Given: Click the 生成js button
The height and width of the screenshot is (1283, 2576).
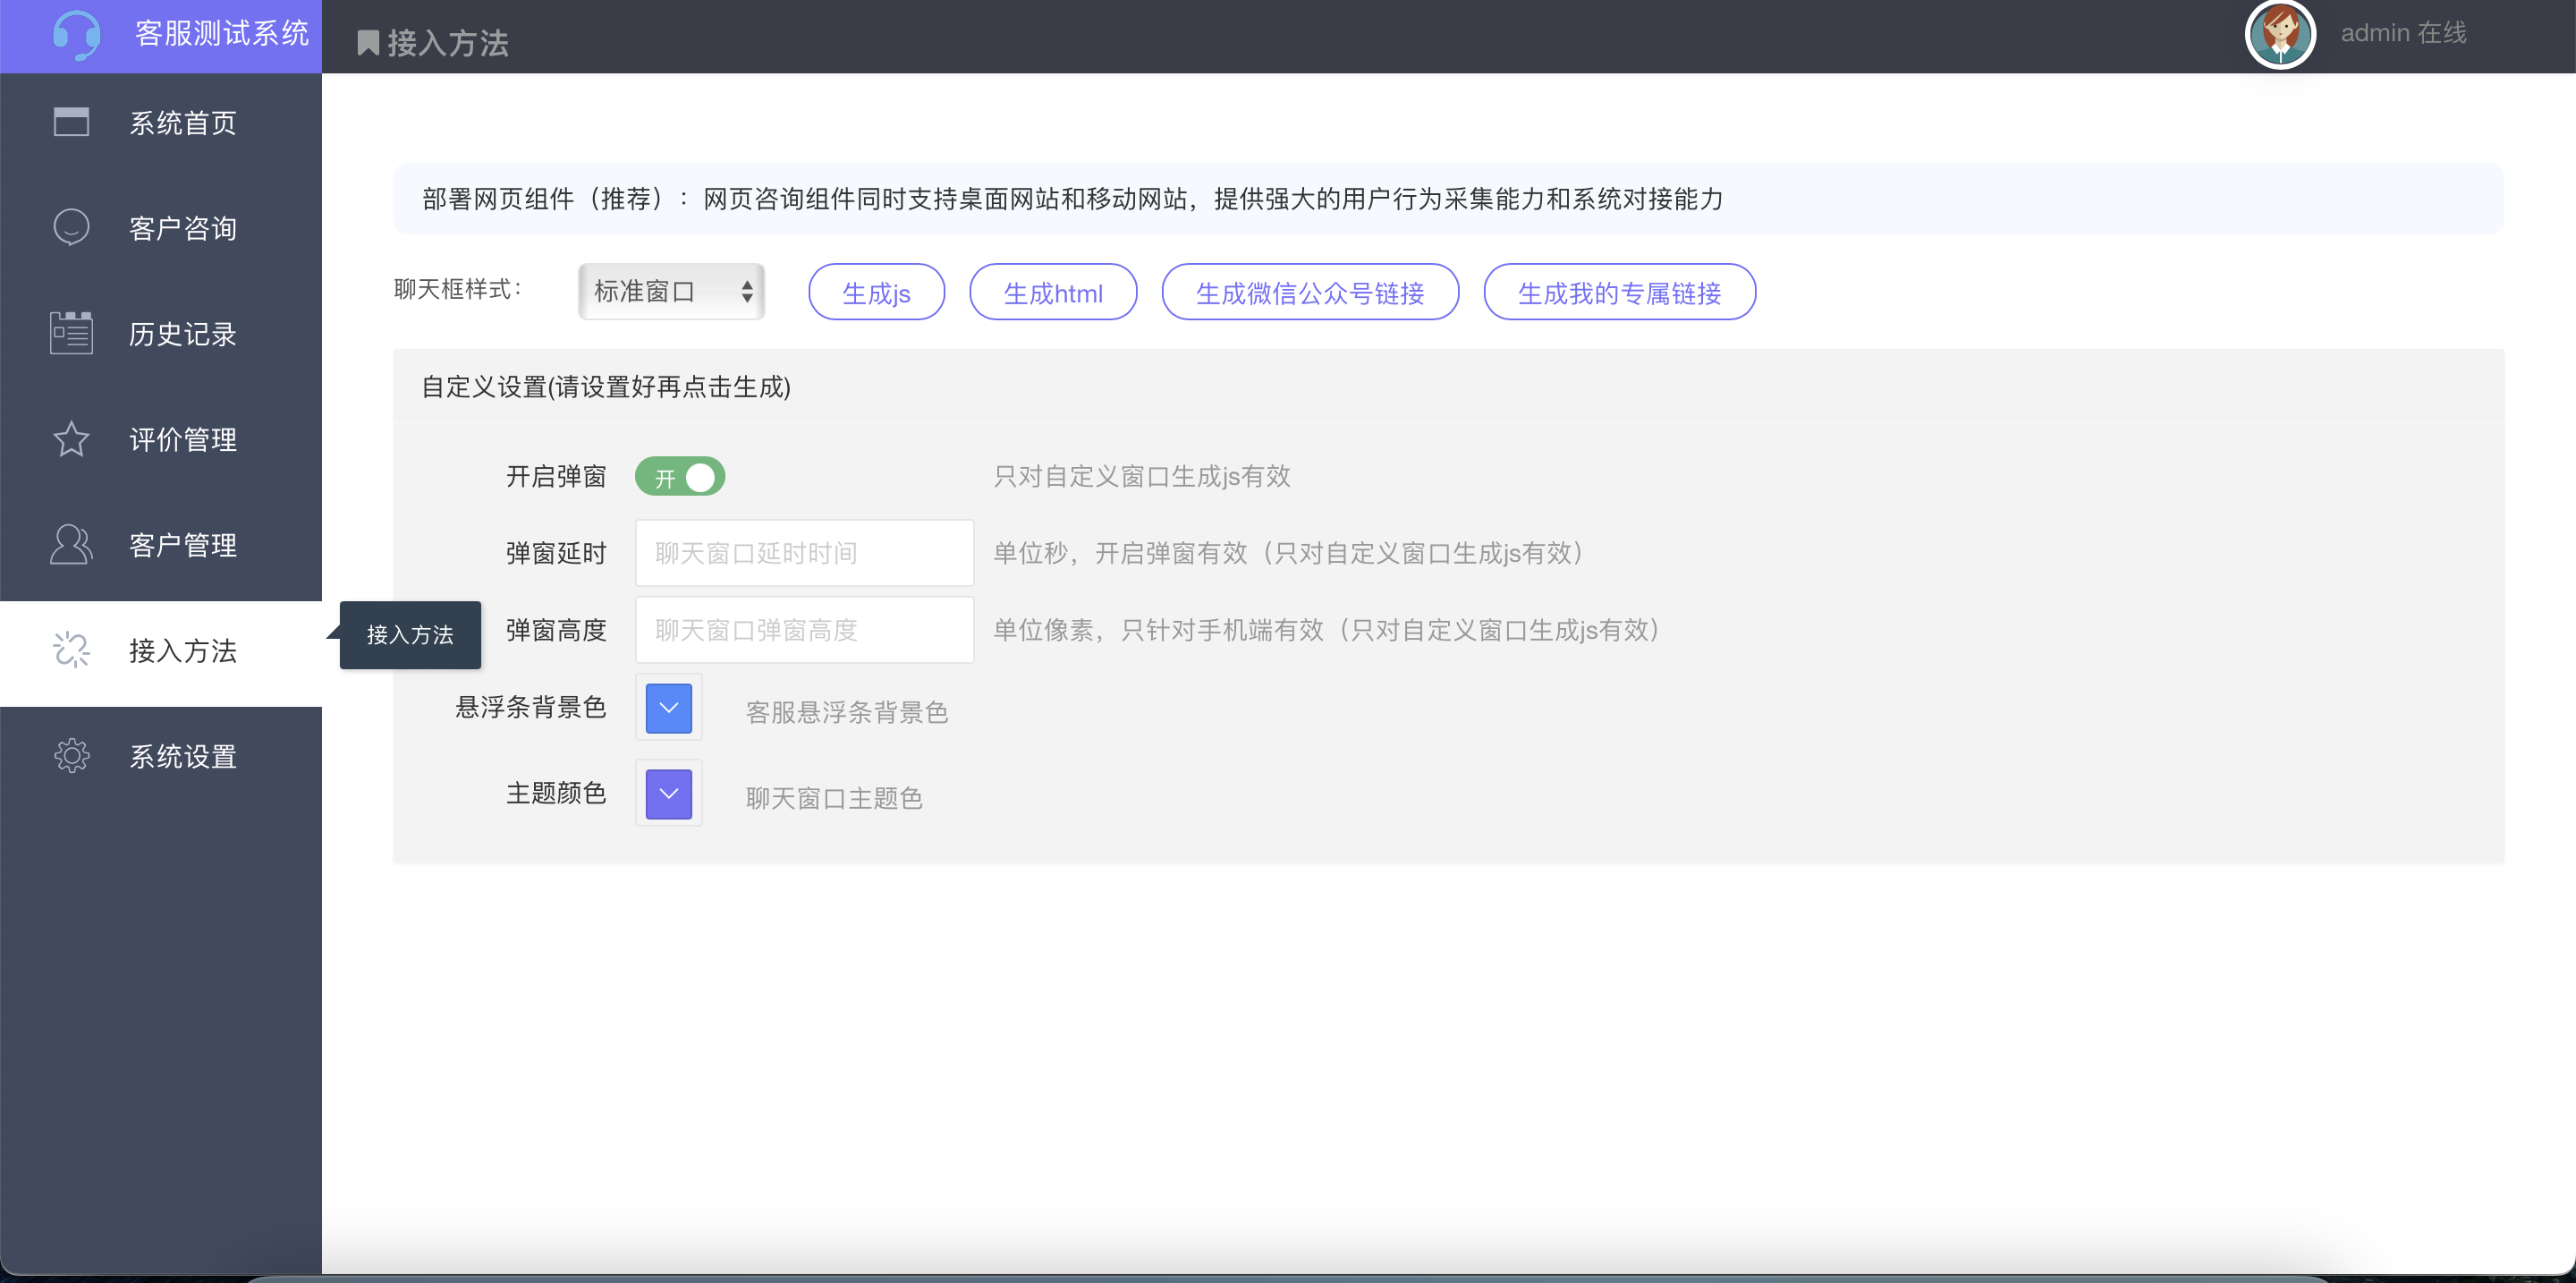Looking at the screenshot, I should [876, 291].
